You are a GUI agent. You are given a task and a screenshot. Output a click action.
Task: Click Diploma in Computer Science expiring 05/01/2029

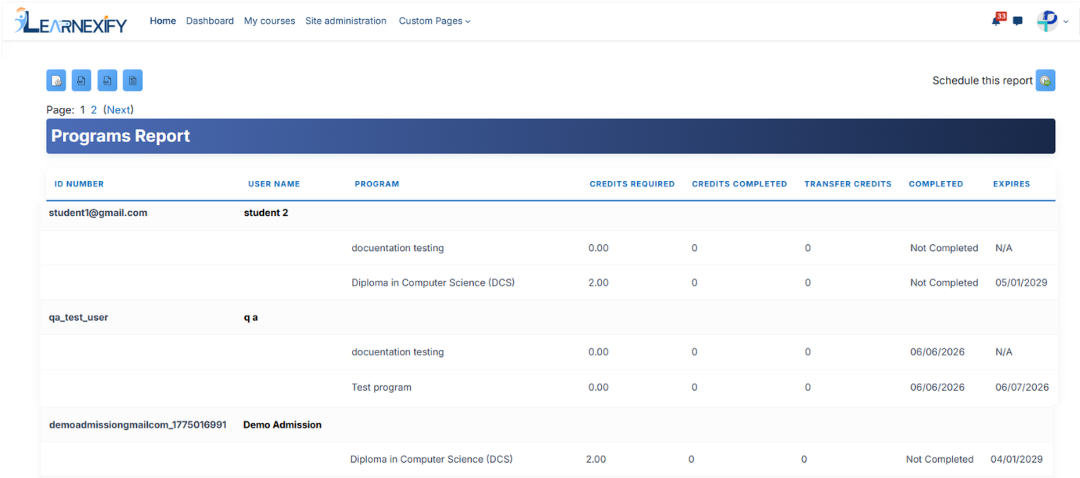(x=433, y=282)
